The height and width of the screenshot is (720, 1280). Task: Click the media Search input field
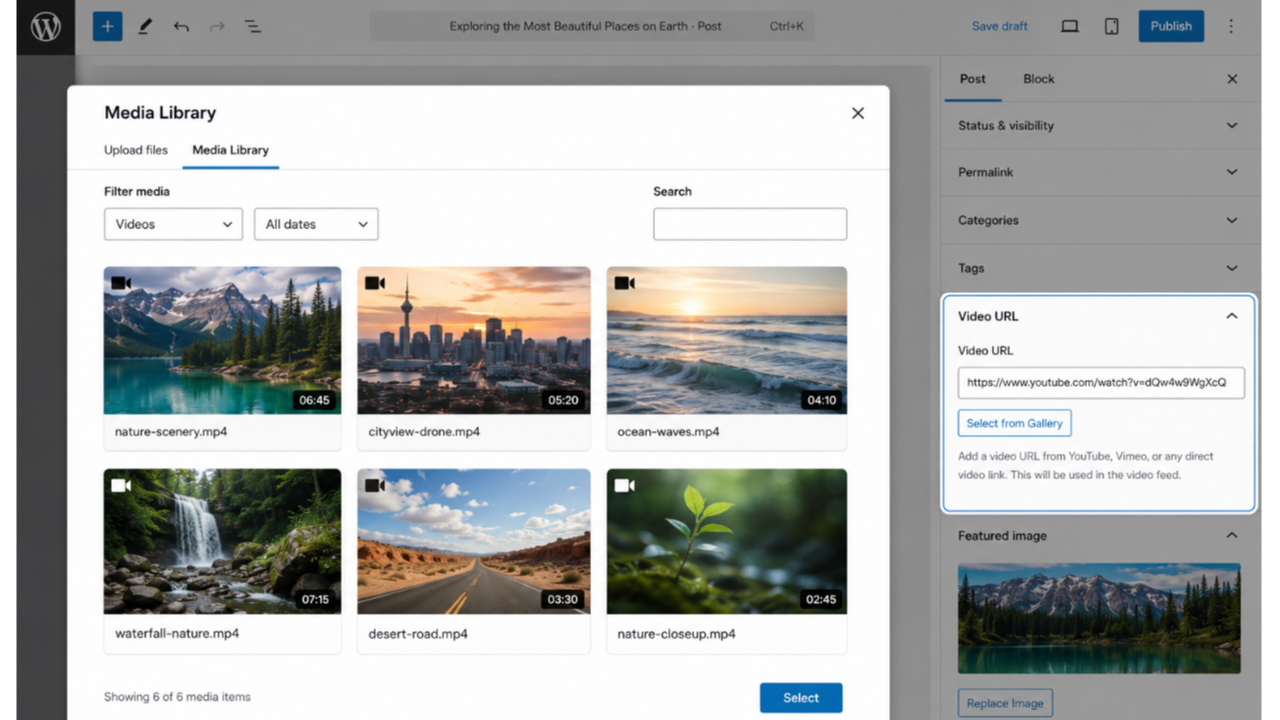[x=750, y=224]
